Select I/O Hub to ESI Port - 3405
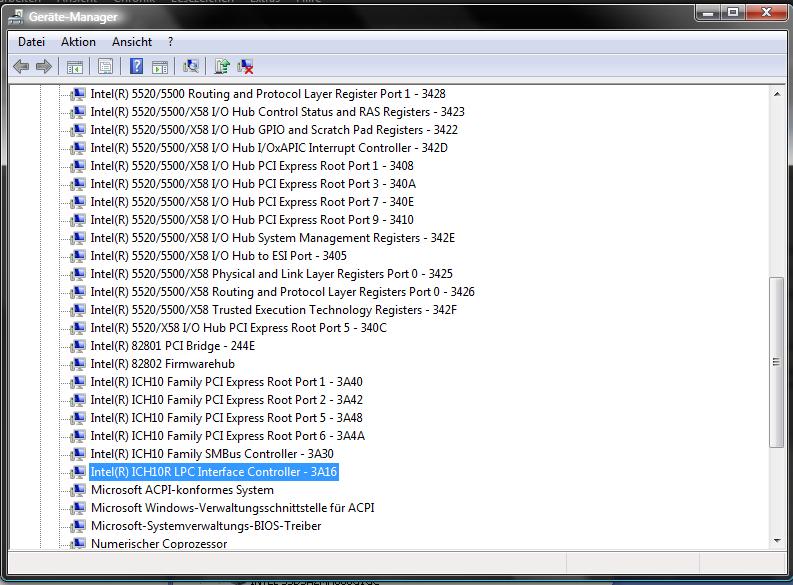Viewport: 793px width, 585px height. [x=218, y=256]
